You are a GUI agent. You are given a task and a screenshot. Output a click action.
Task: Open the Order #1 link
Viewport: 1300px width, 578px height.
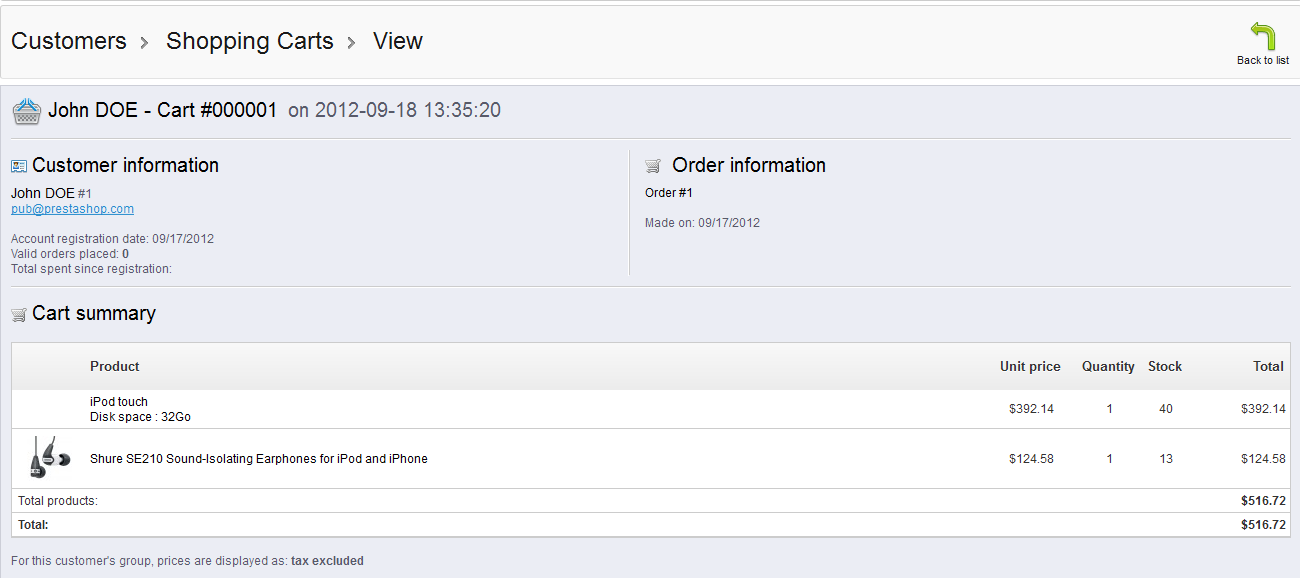pyautogui.click(x=669, y=193)
